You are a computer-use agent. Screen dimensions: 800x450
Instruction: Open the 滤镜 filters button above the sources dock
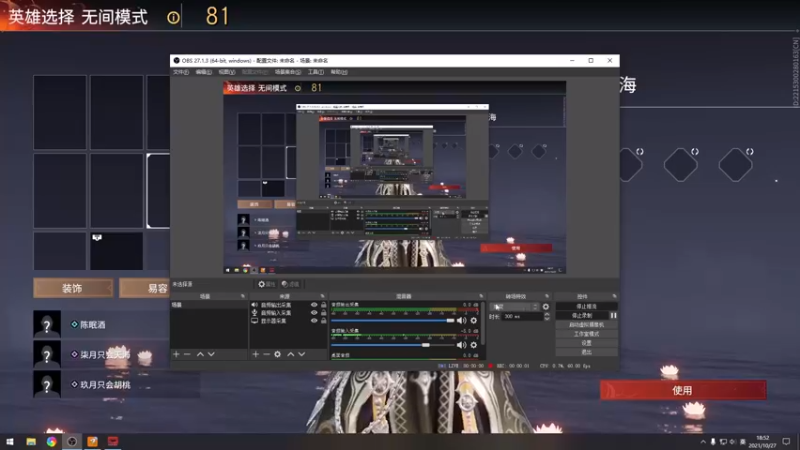[x=290, y=284]
